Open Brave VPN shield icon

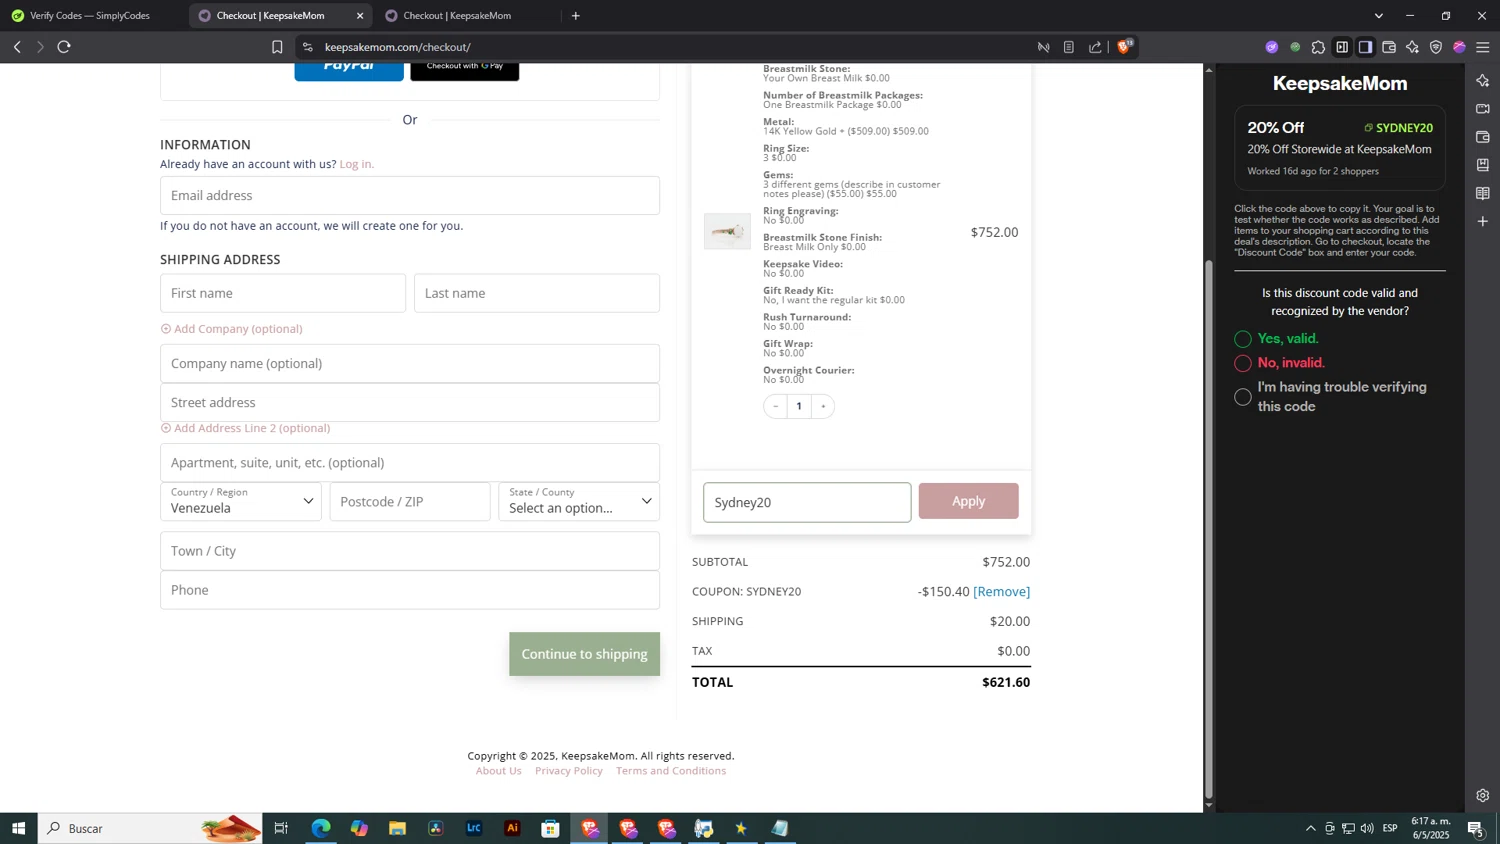coord(1436,47)
